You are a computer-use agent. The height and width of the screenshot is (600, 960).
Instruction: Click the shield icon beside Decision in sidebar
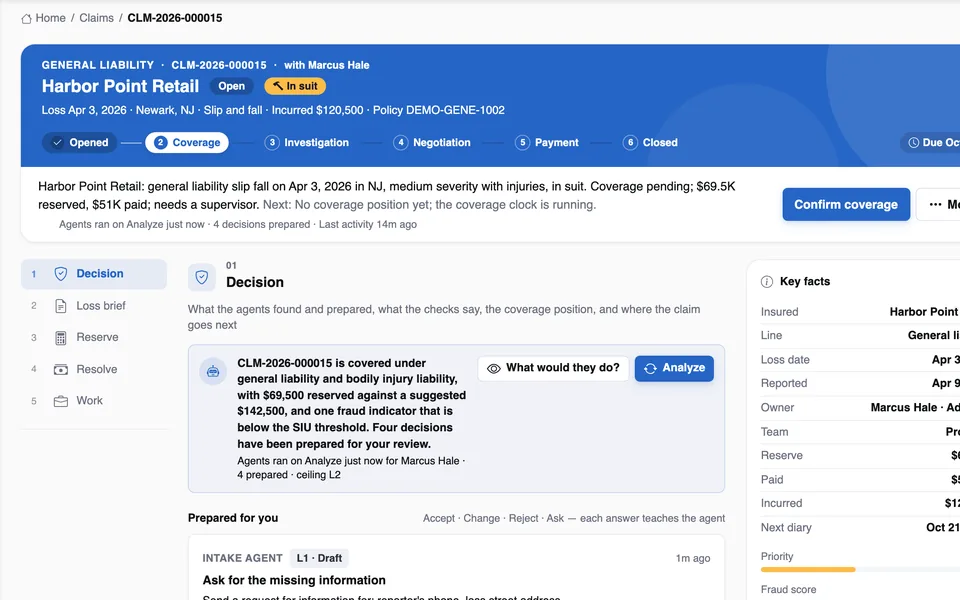pyautogui.click(x=61, y=274)
